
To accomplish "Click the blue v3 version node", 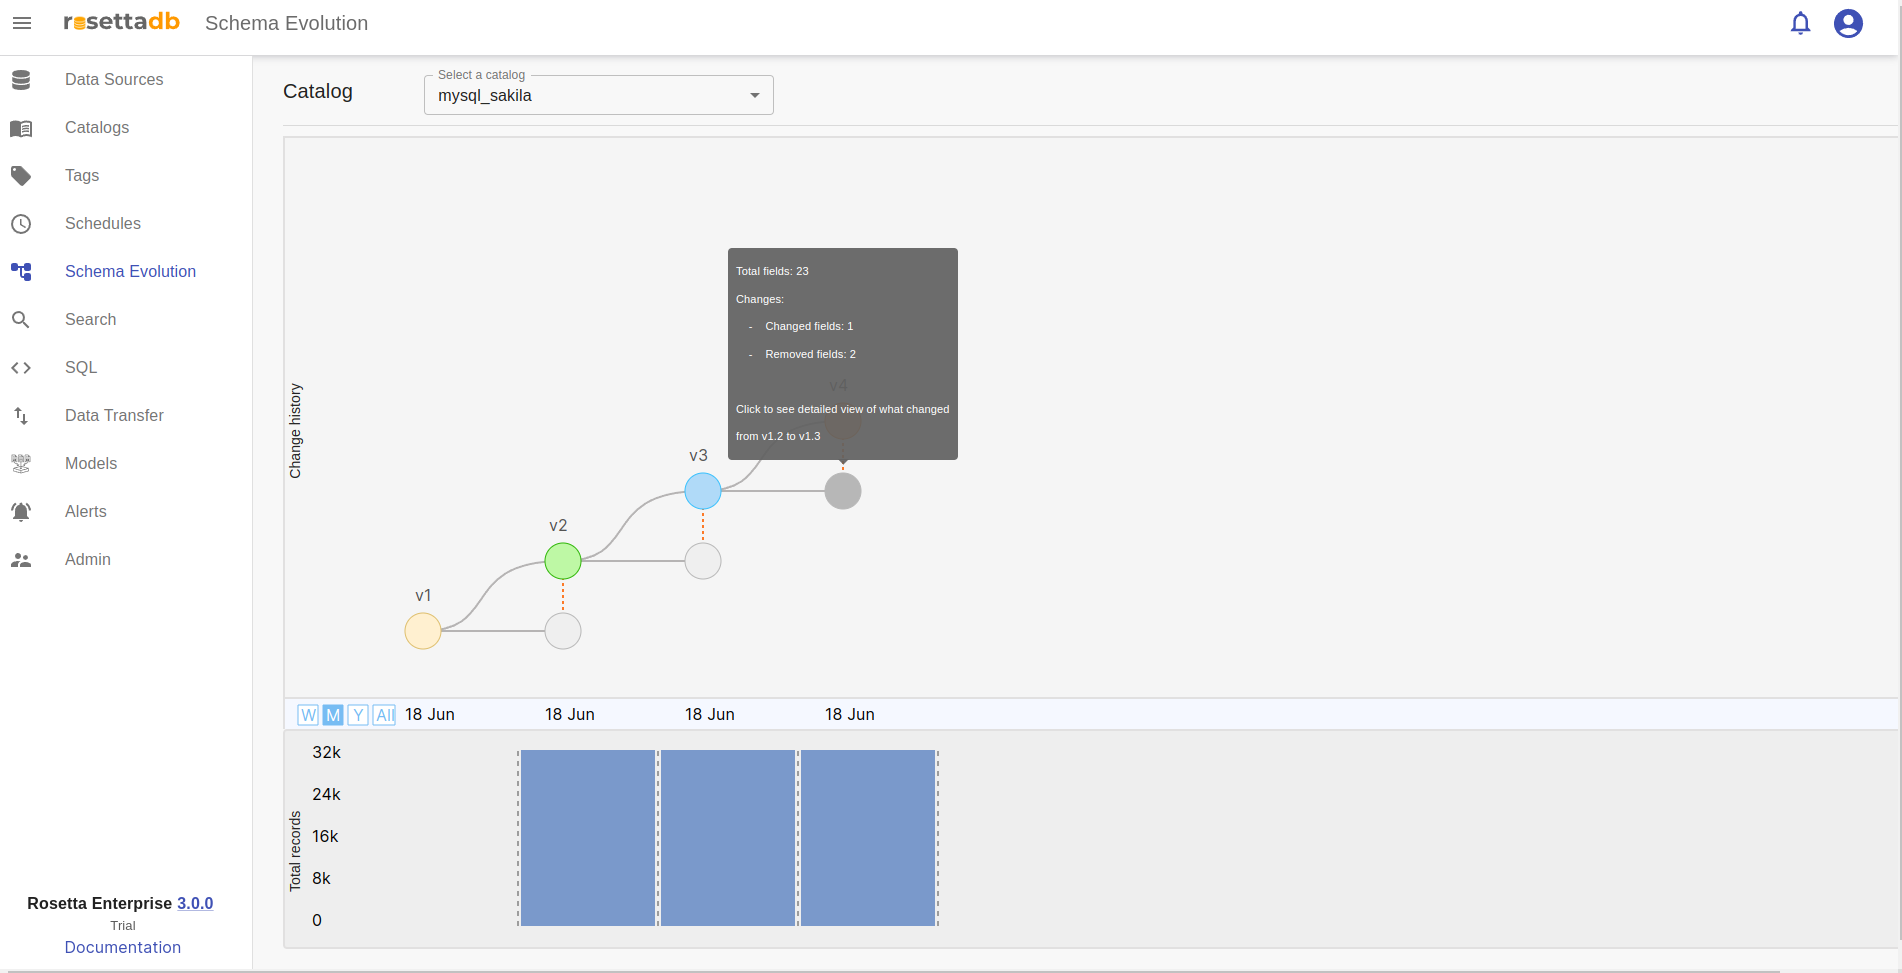I will (x=703, y=491).
